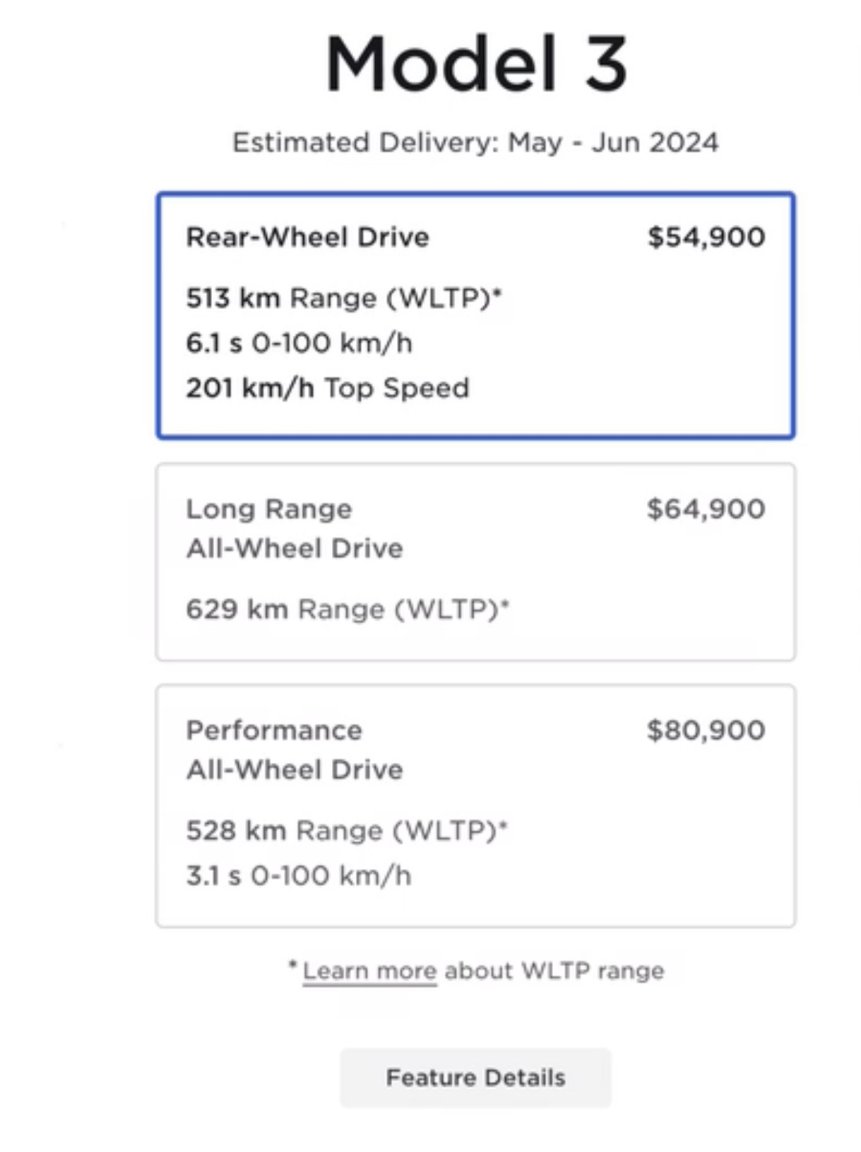Image resolution: width=861 pixels, height=1152 pixels.
Task: Click the 3.1 s 0-100 km/h spec
Action: (x=298, y=876)
